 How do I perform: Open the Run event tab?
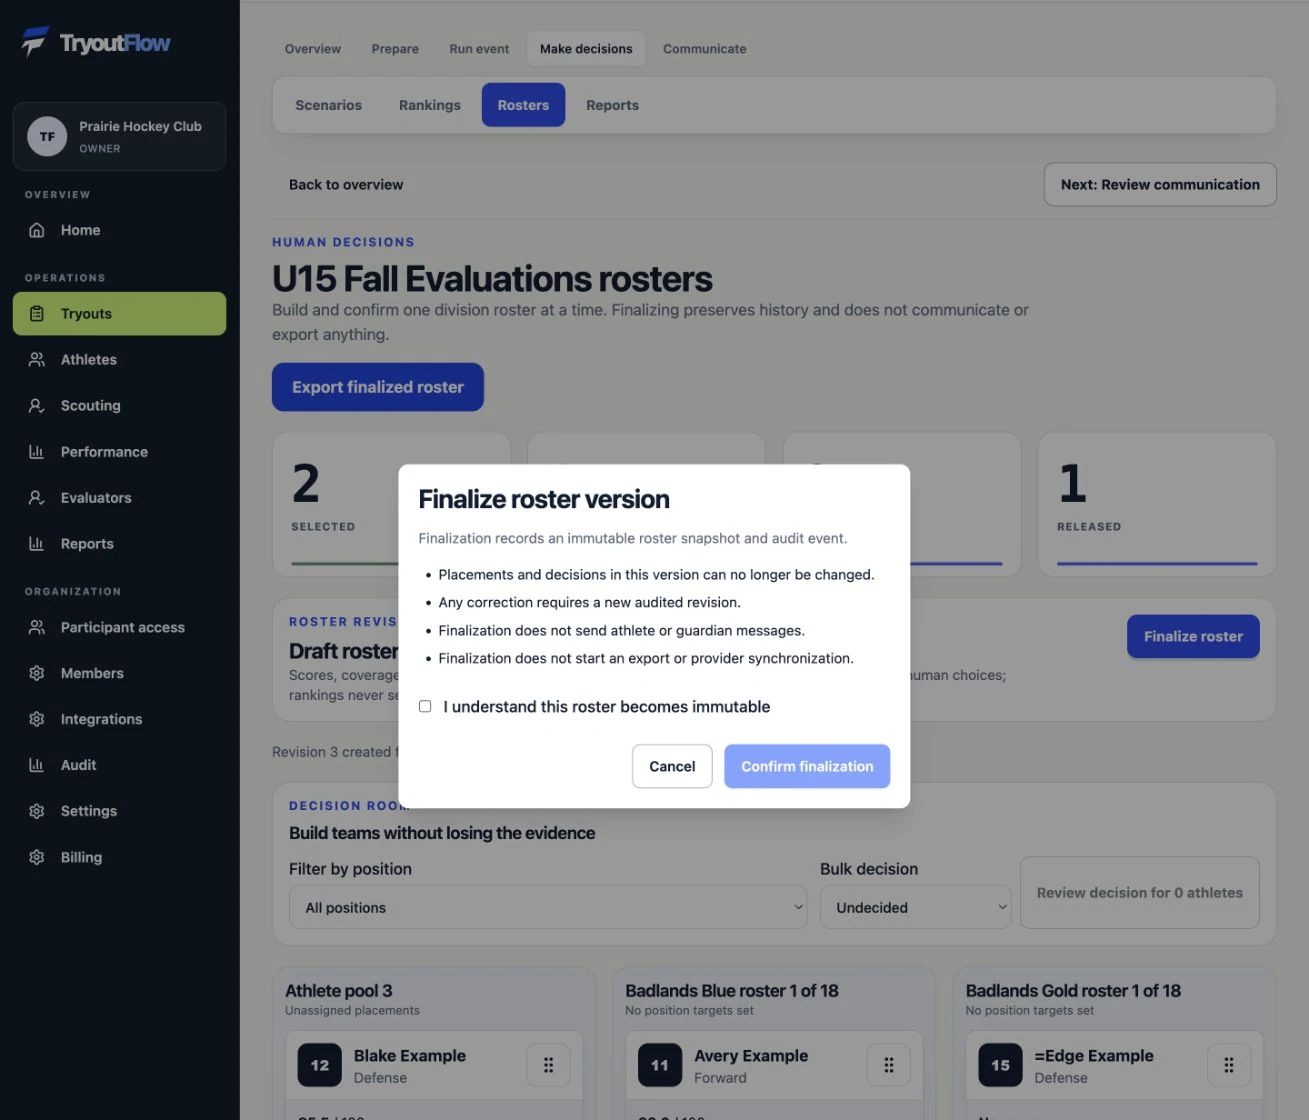479,49
